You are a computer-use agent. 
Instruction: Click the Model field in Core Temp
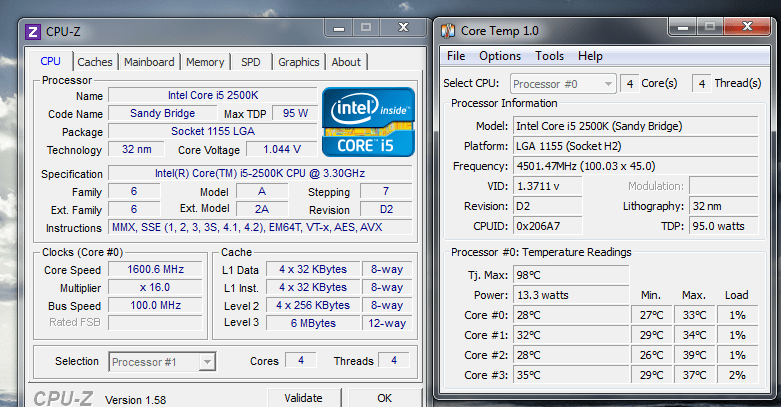pyautogui.click(x=636, y=126)
